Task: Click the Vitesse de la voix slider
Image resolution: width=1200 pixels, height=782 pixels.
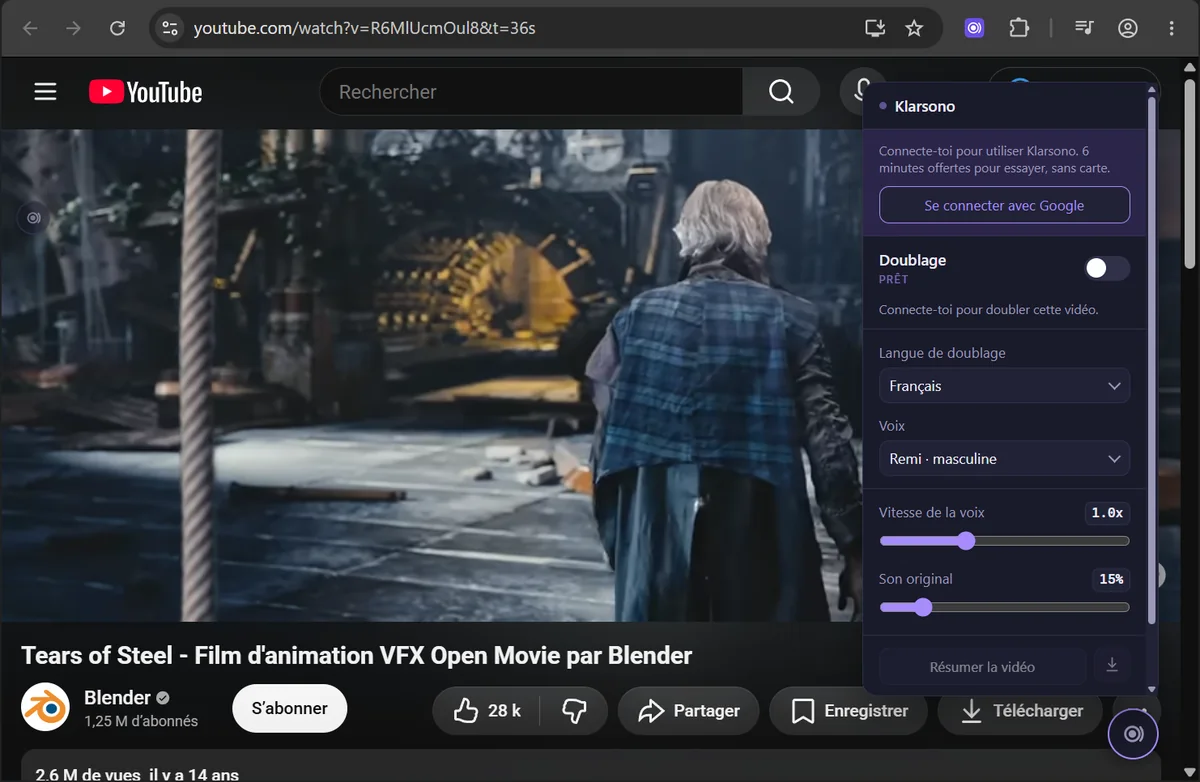Action: tap(1004, 541)
